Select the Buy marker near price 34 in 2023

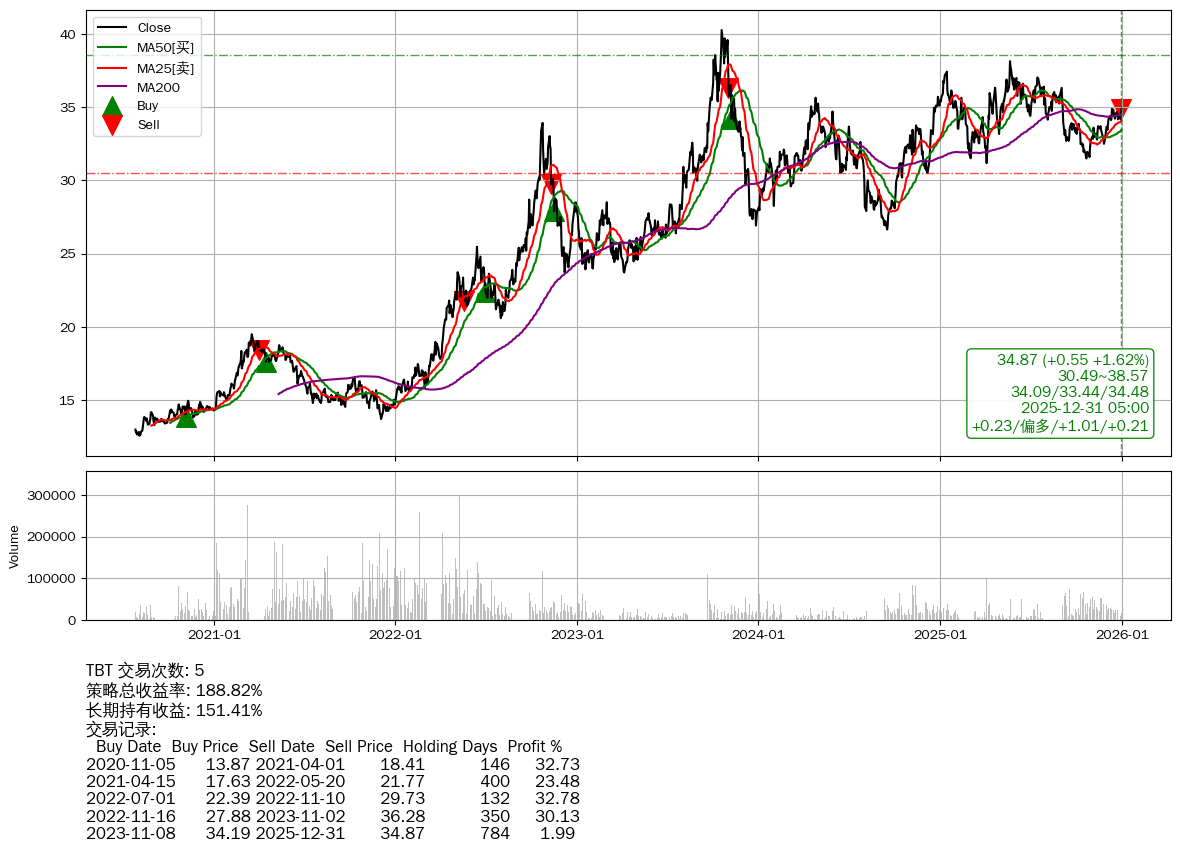[730, 119]
